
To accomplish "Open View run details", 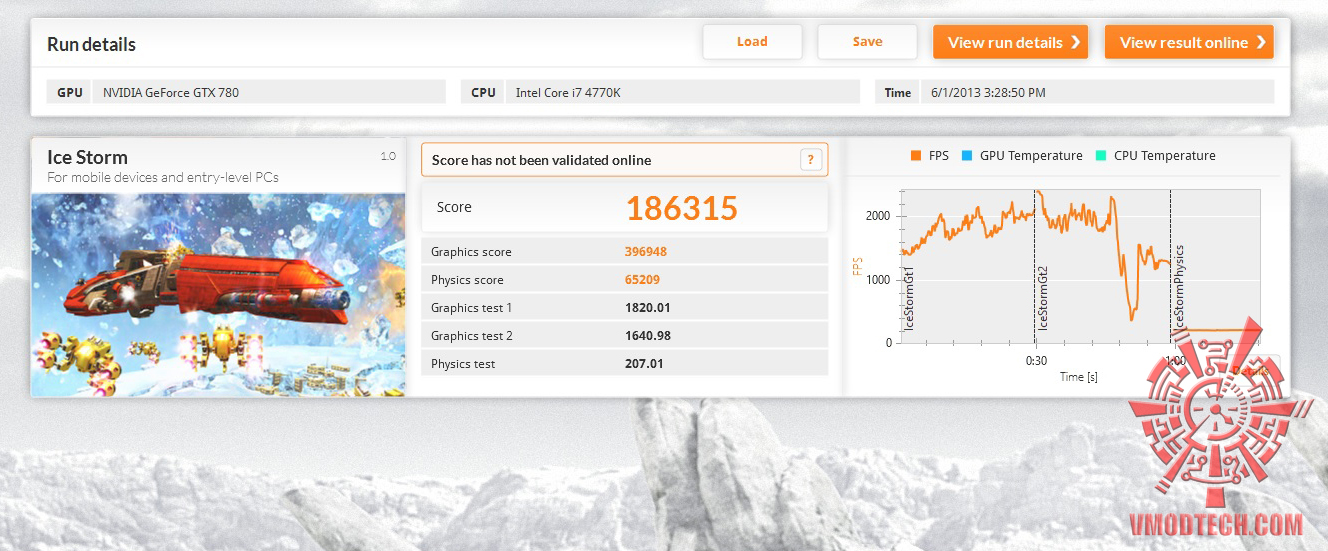I will click(1010, 42).
